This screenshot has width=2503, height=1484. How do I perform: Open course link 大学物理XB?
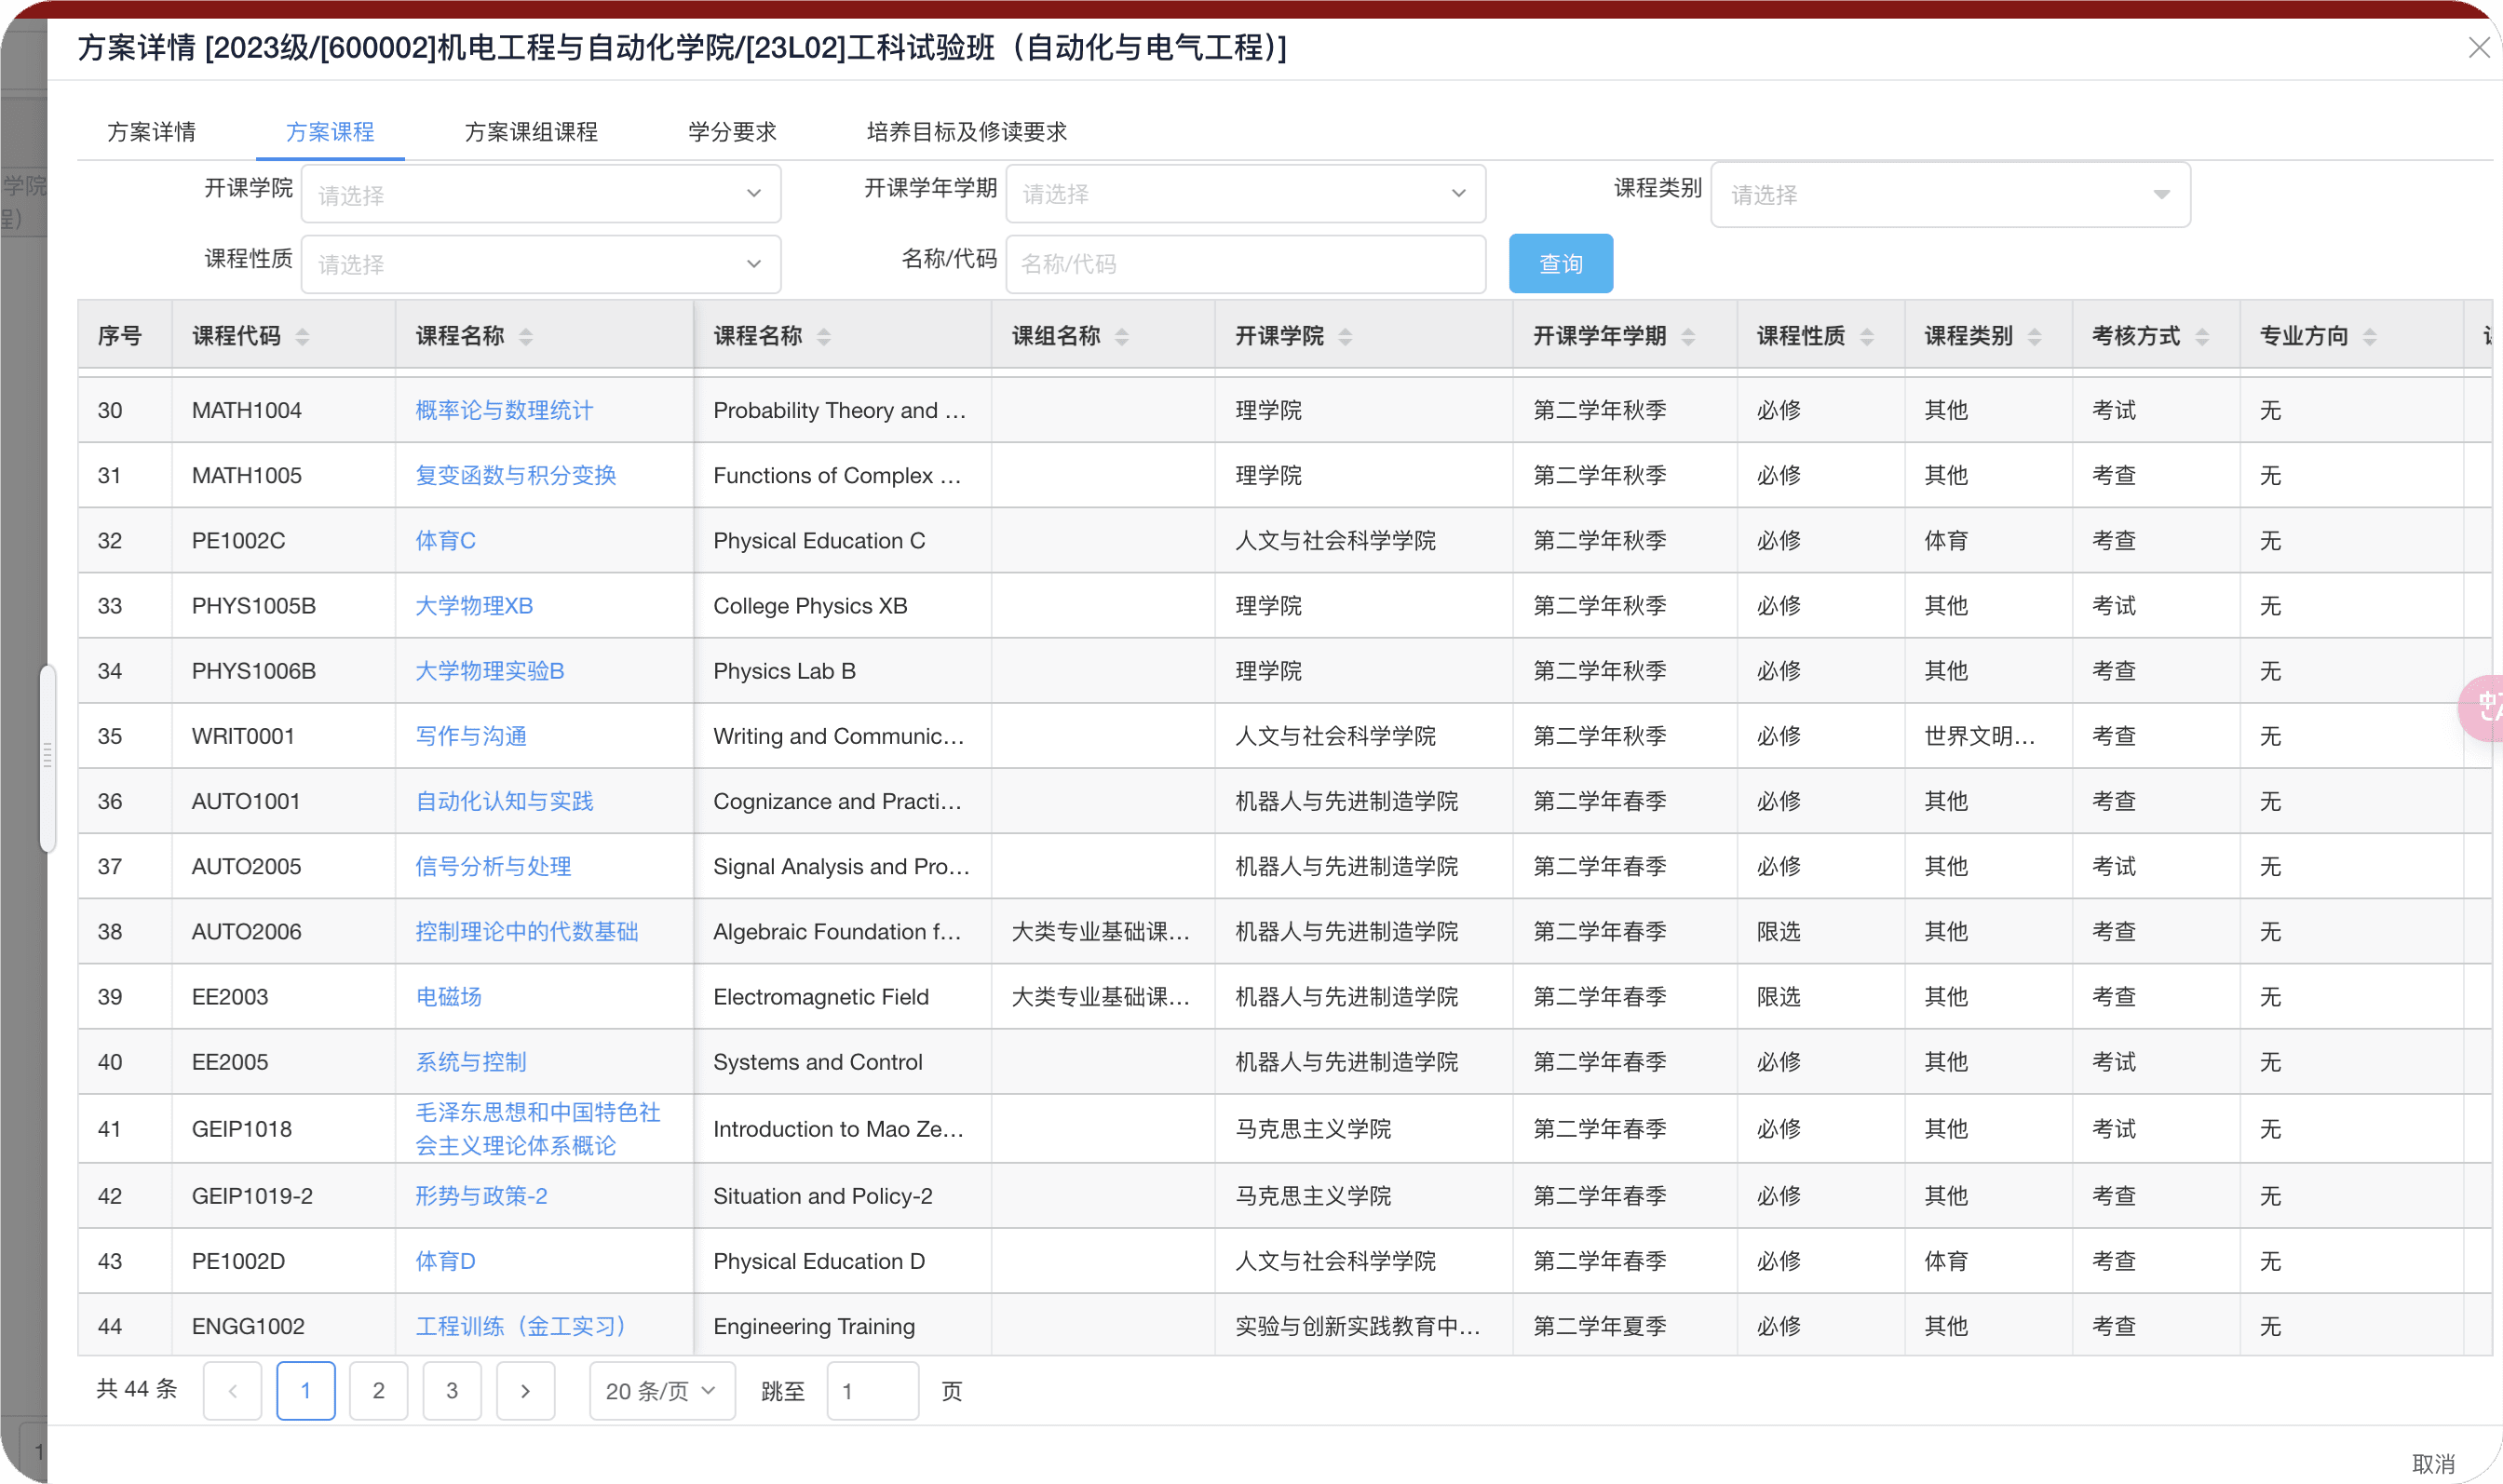(474, 606)
